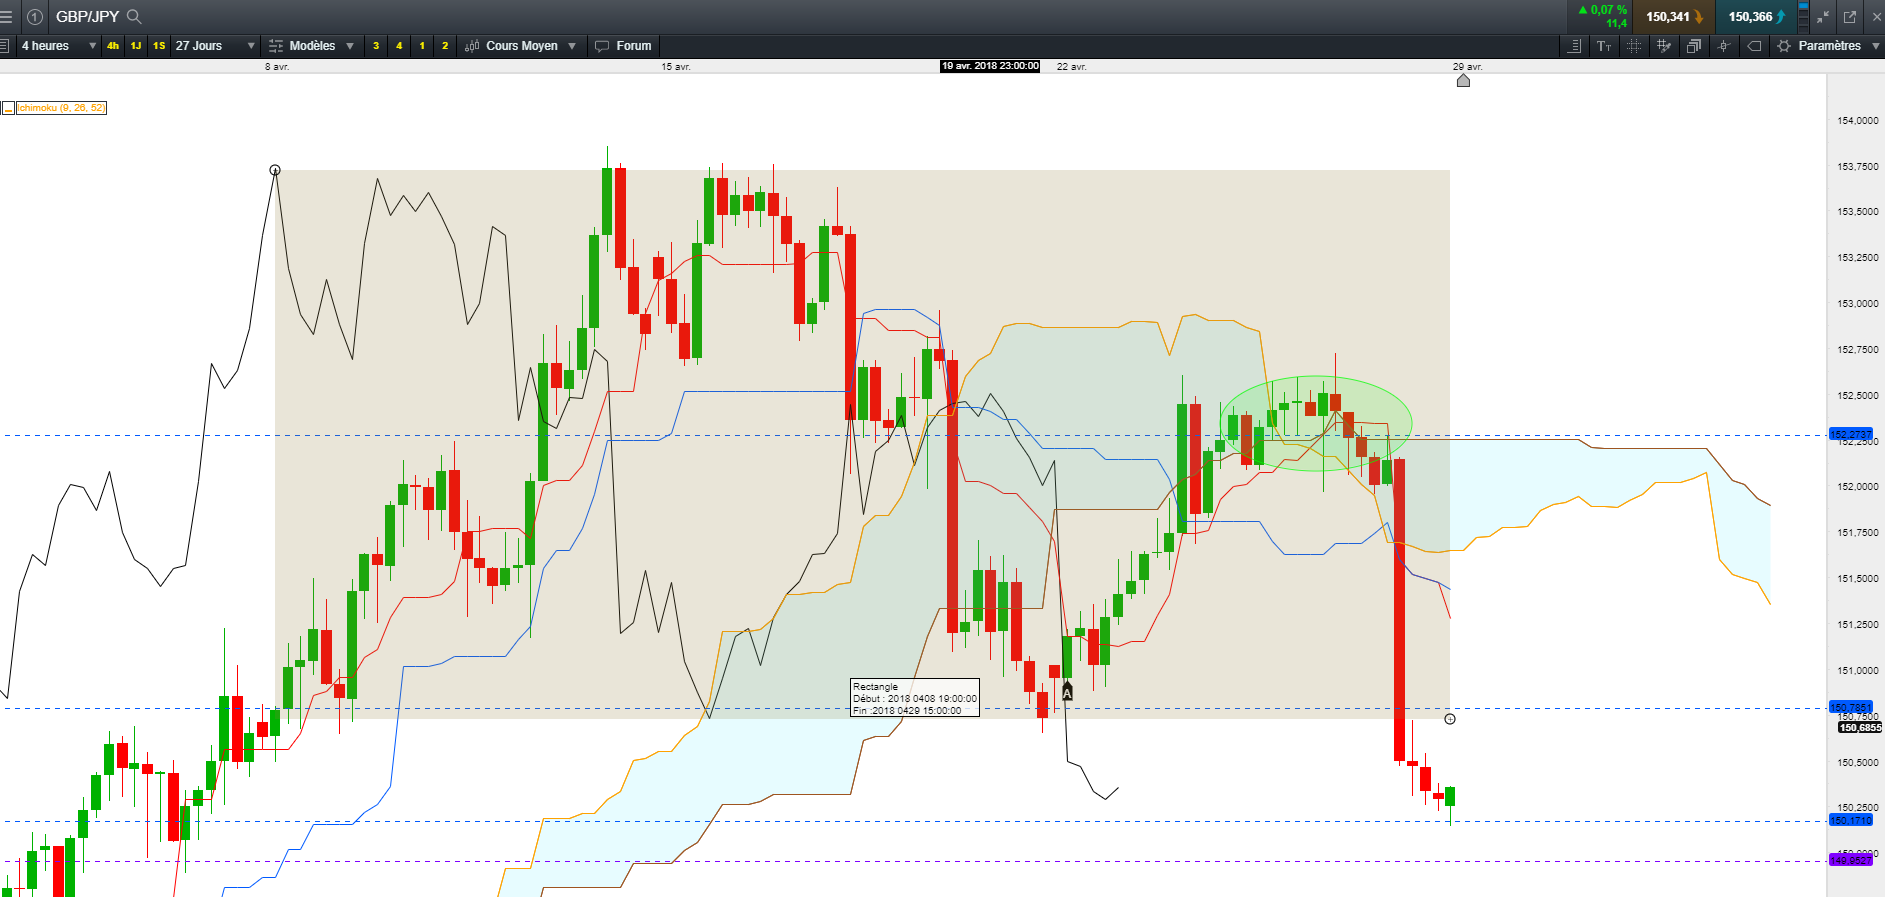Click the stacked windows layers icon
1885x897 pixels.
click(x=1694, y=46)
